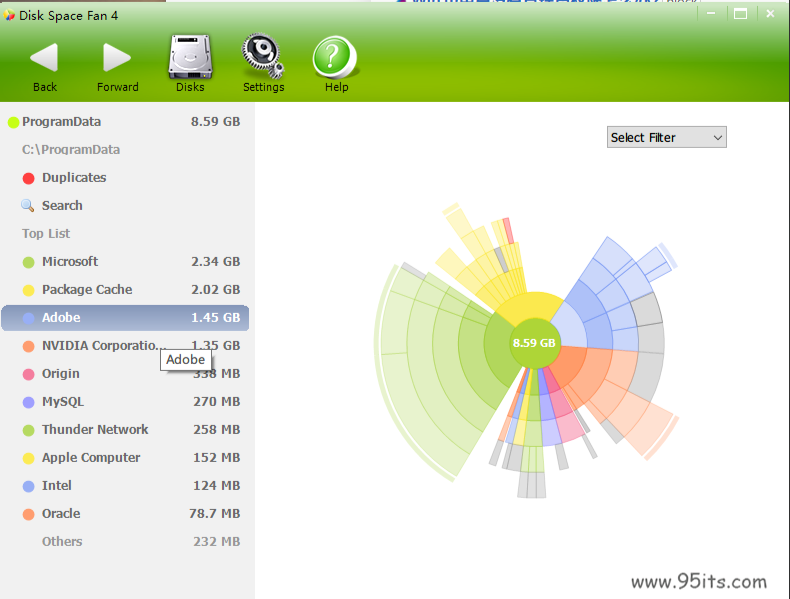Click the 78.7 MB size value

[x=215, y=513]
